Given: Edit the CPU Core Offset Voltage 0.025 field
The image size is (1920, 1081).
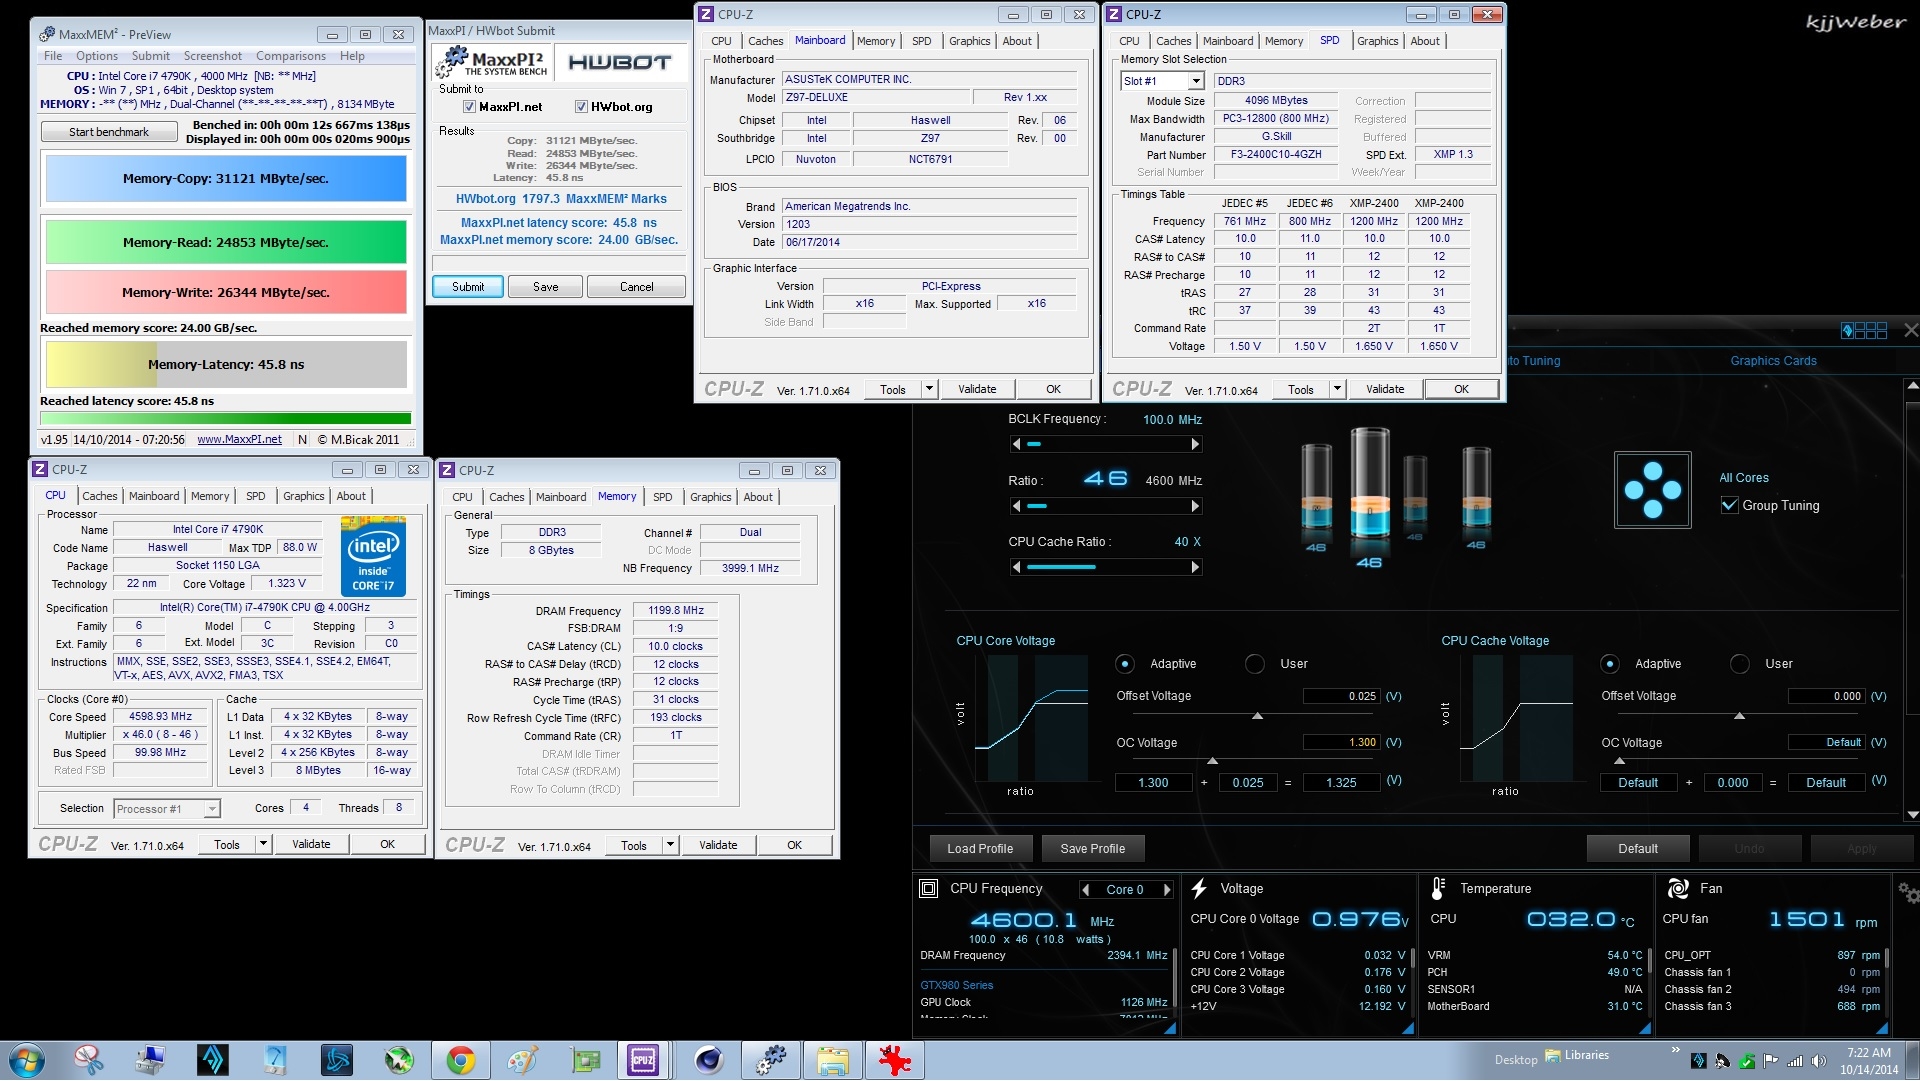Looking at the screenshot, I should [x=1341, y=696].
